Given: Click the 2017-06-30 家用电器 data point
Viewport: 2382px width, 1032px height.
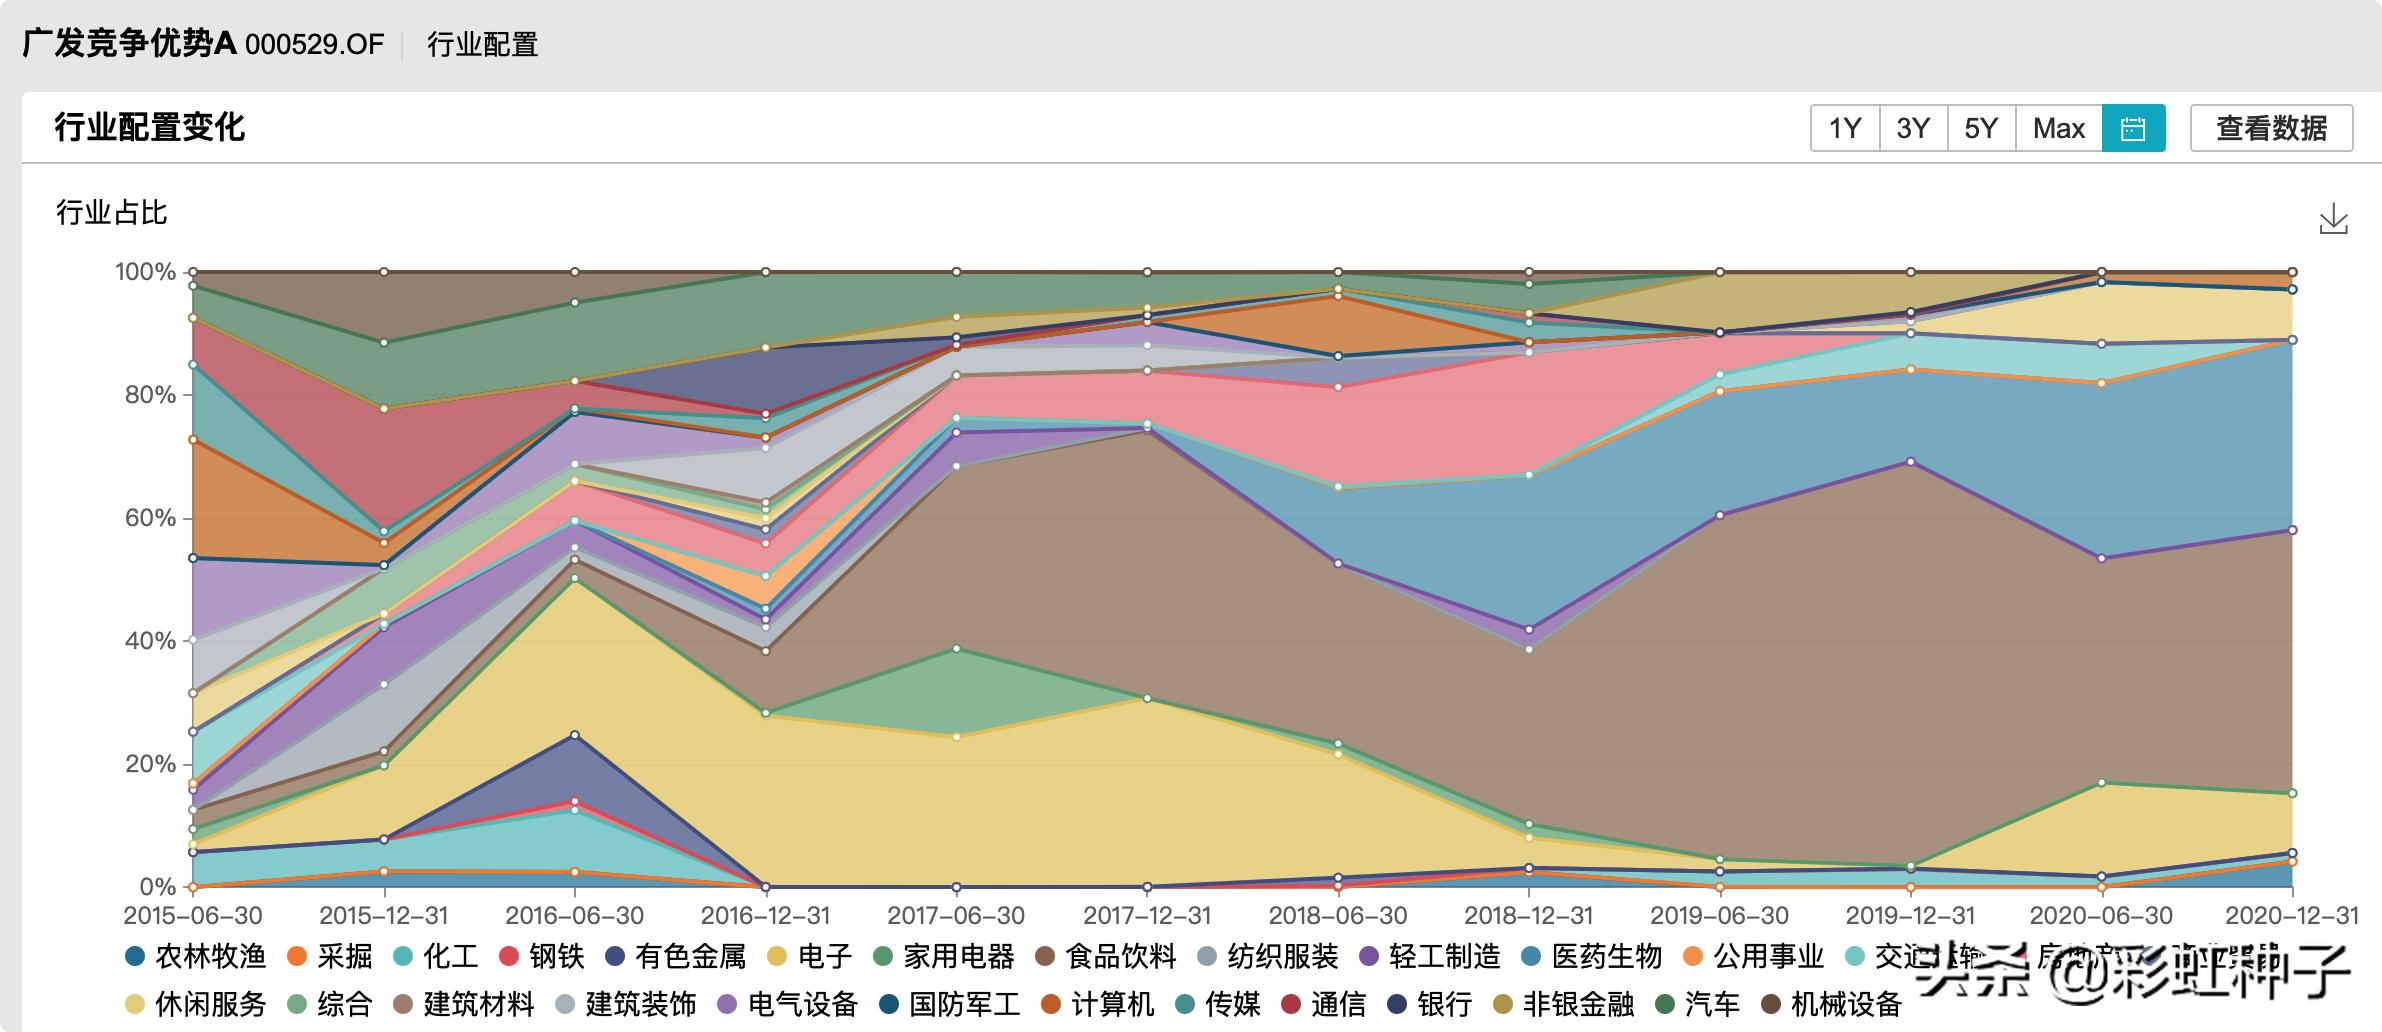Looking at the screenshot, I should 956,649.
